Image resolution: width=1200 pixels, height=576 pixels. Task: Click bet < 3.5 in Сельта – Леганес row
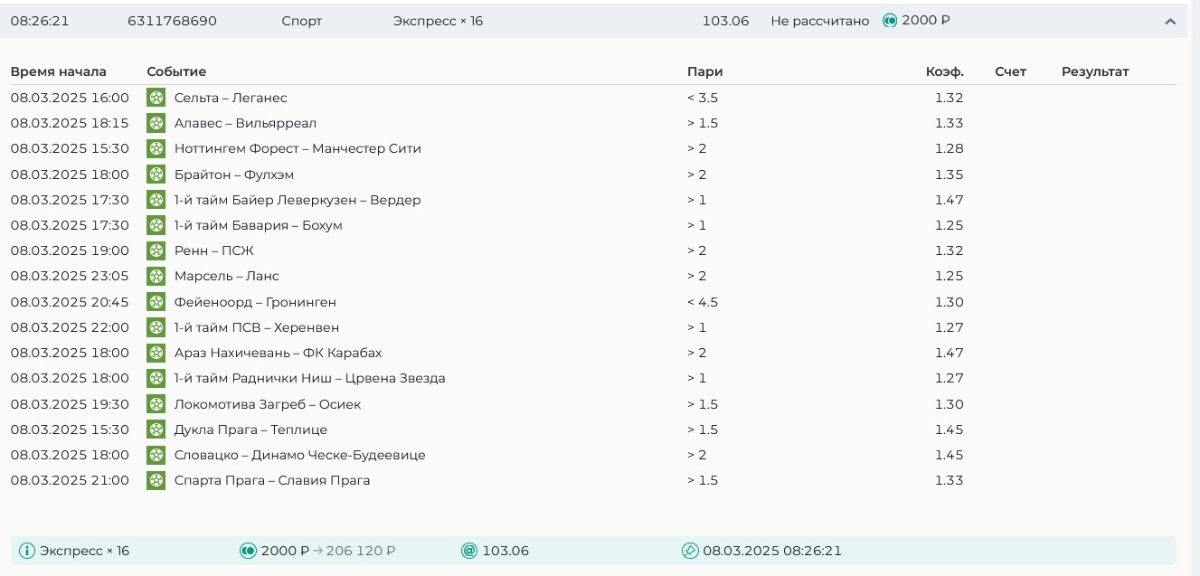coord(703,98)
